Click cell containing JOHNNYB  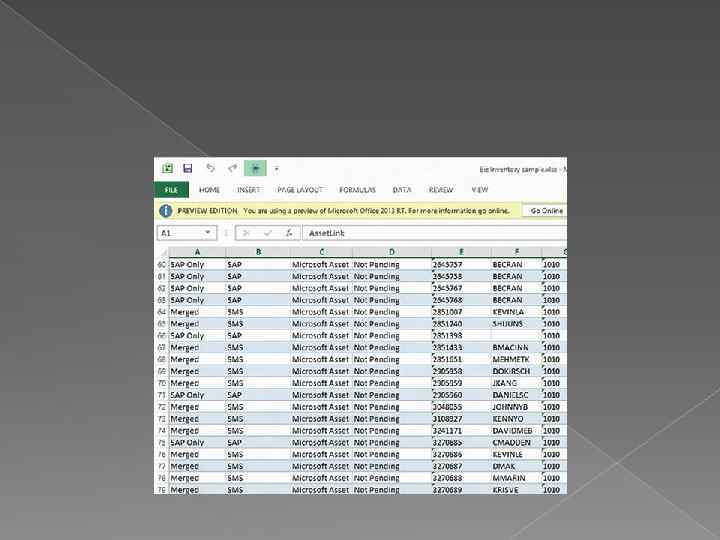[x=517, y=407]
